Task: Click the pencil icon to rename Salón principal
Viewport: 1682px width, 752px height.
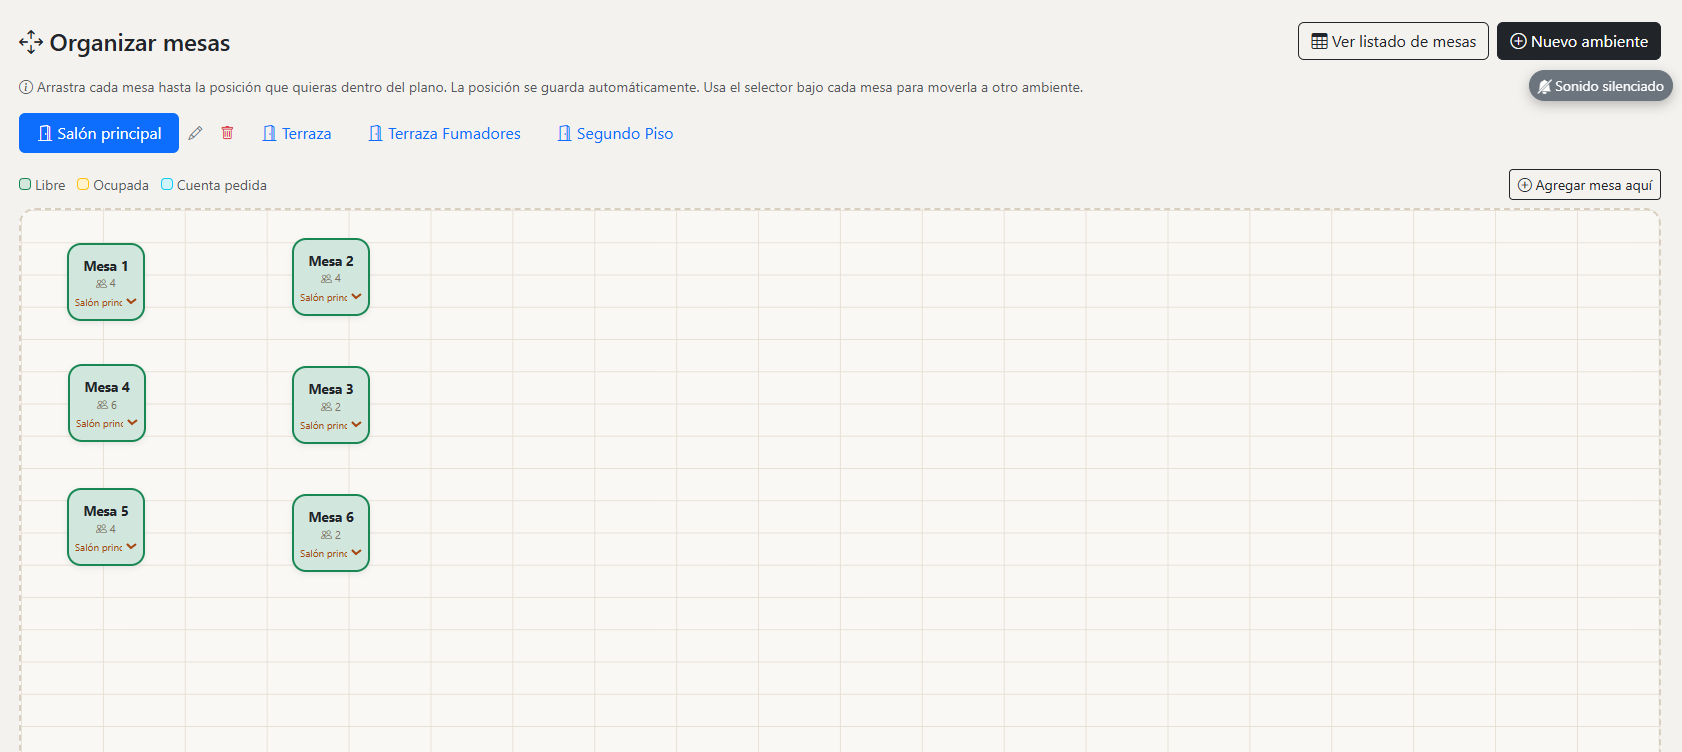Action: pos(195,133)
